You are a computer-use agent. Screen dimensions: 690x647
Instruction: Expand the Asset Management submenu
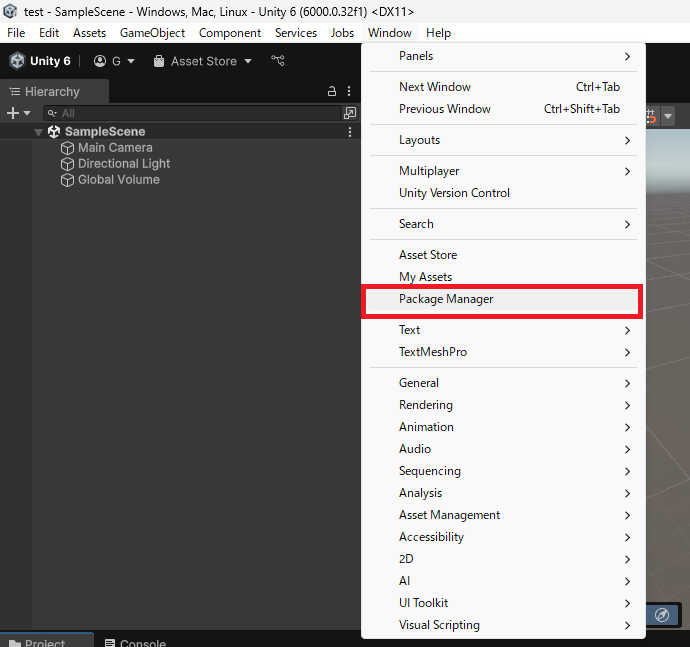pos(503,515)
